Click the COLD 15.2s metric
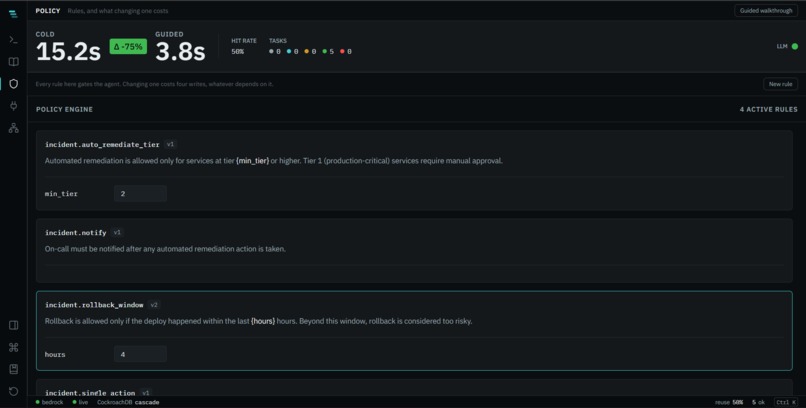 (x=68, y=47)
